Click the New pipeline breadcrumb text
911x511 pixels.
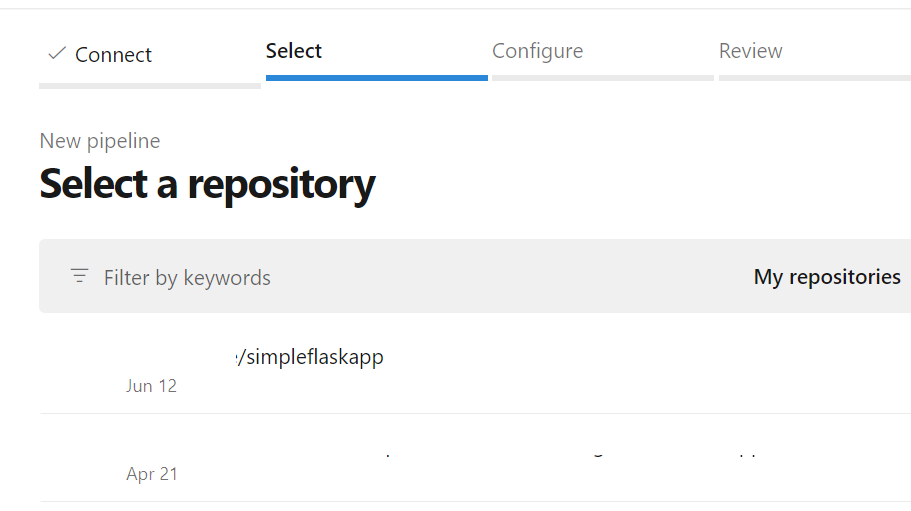pyautogui.click(x=100, y=141)
